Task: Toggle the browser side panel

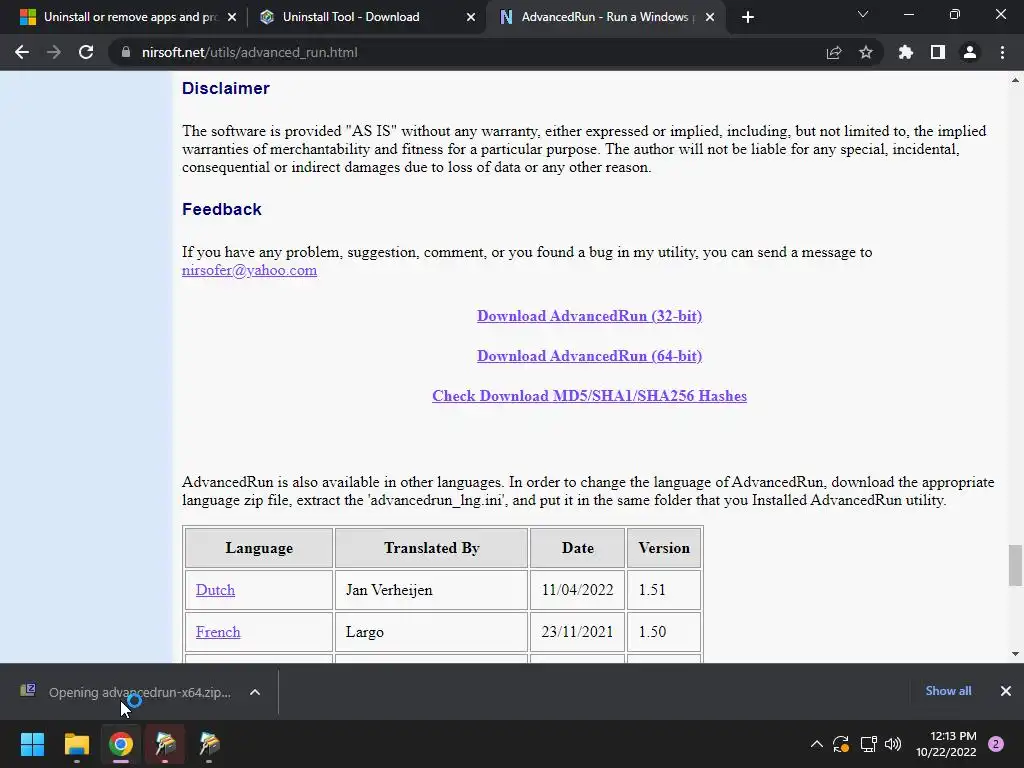Action: coord(938,52)
